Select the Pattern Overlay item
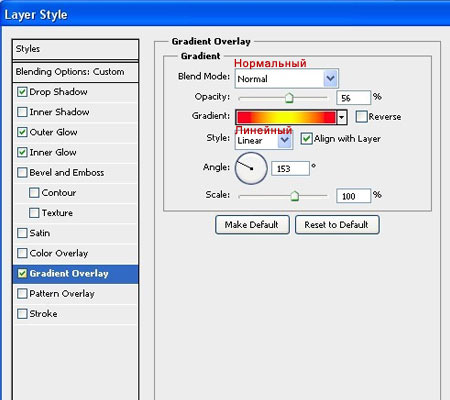The height and width of the screenshot is (400, 450). coord(75,294)
